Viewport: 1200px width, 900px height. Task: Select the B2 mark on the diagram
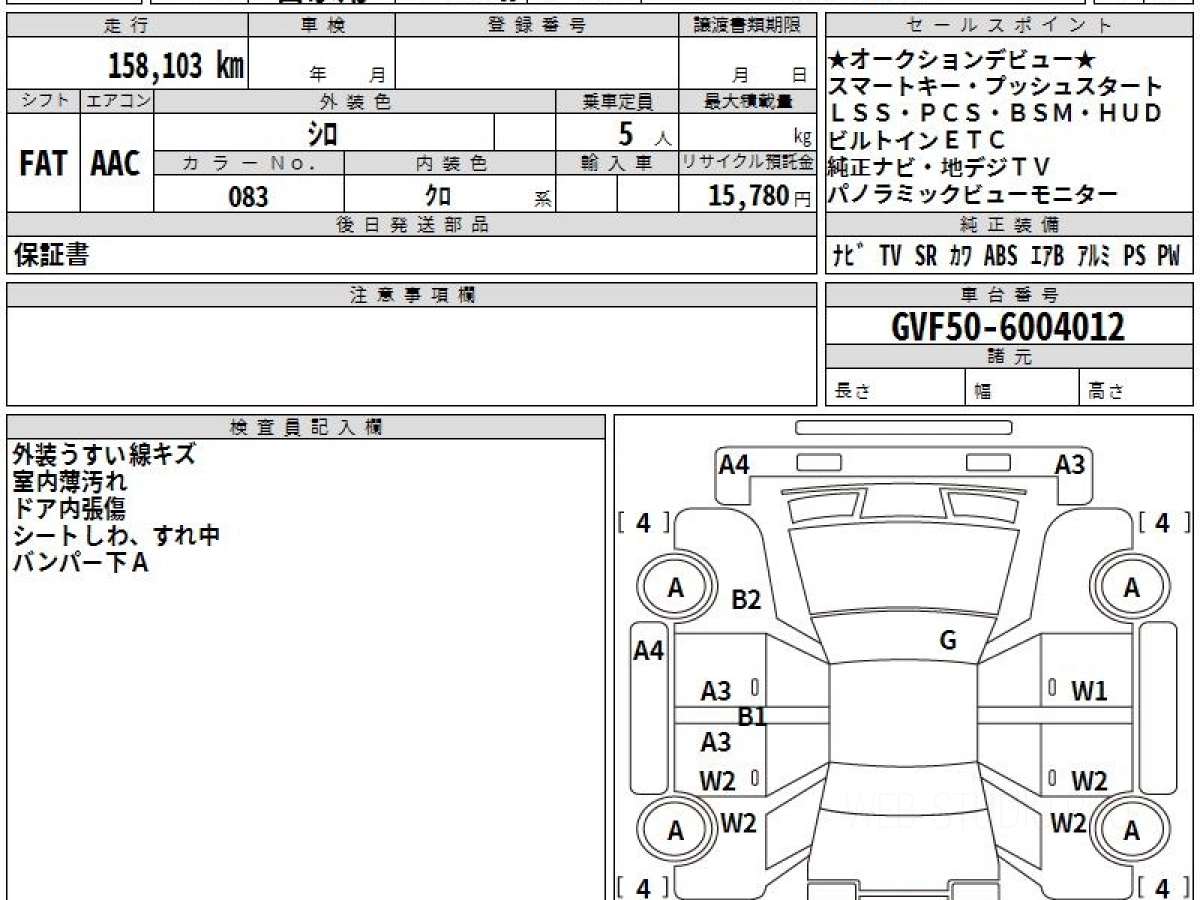click(x=746, y=600)
